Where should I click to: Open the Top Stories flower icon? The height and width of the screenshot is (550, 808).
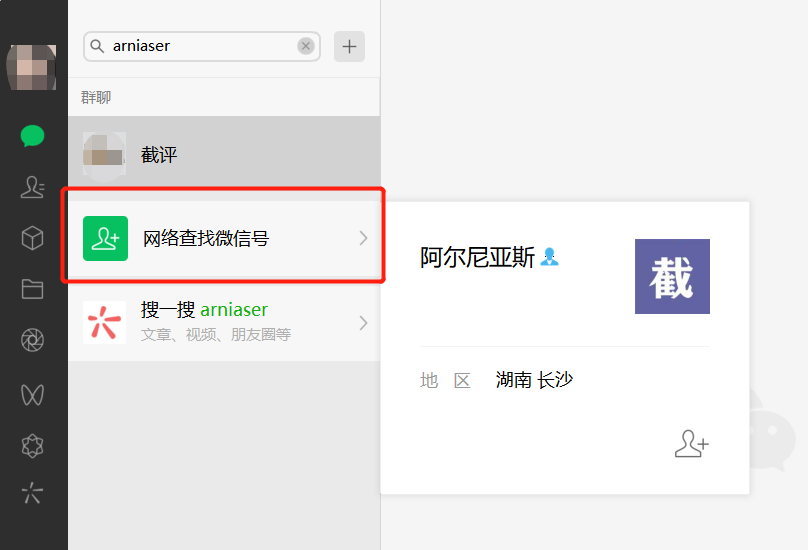click(32, 446)
